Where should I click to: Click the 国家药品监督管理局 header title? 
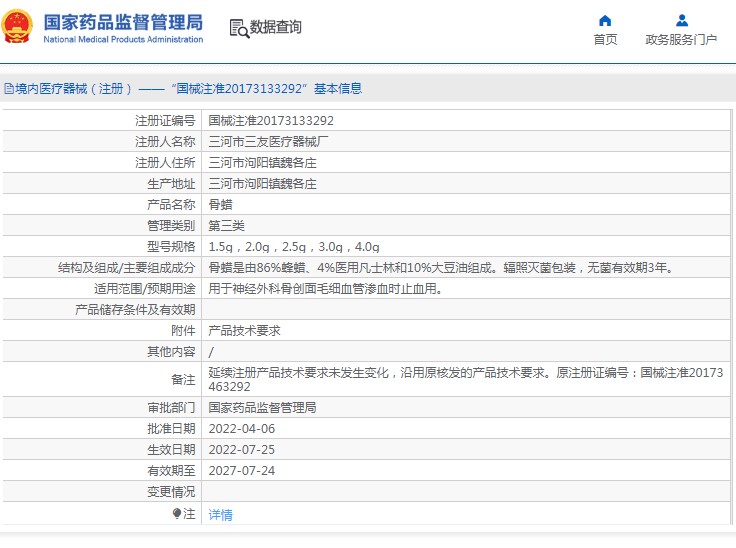[123, 23]
